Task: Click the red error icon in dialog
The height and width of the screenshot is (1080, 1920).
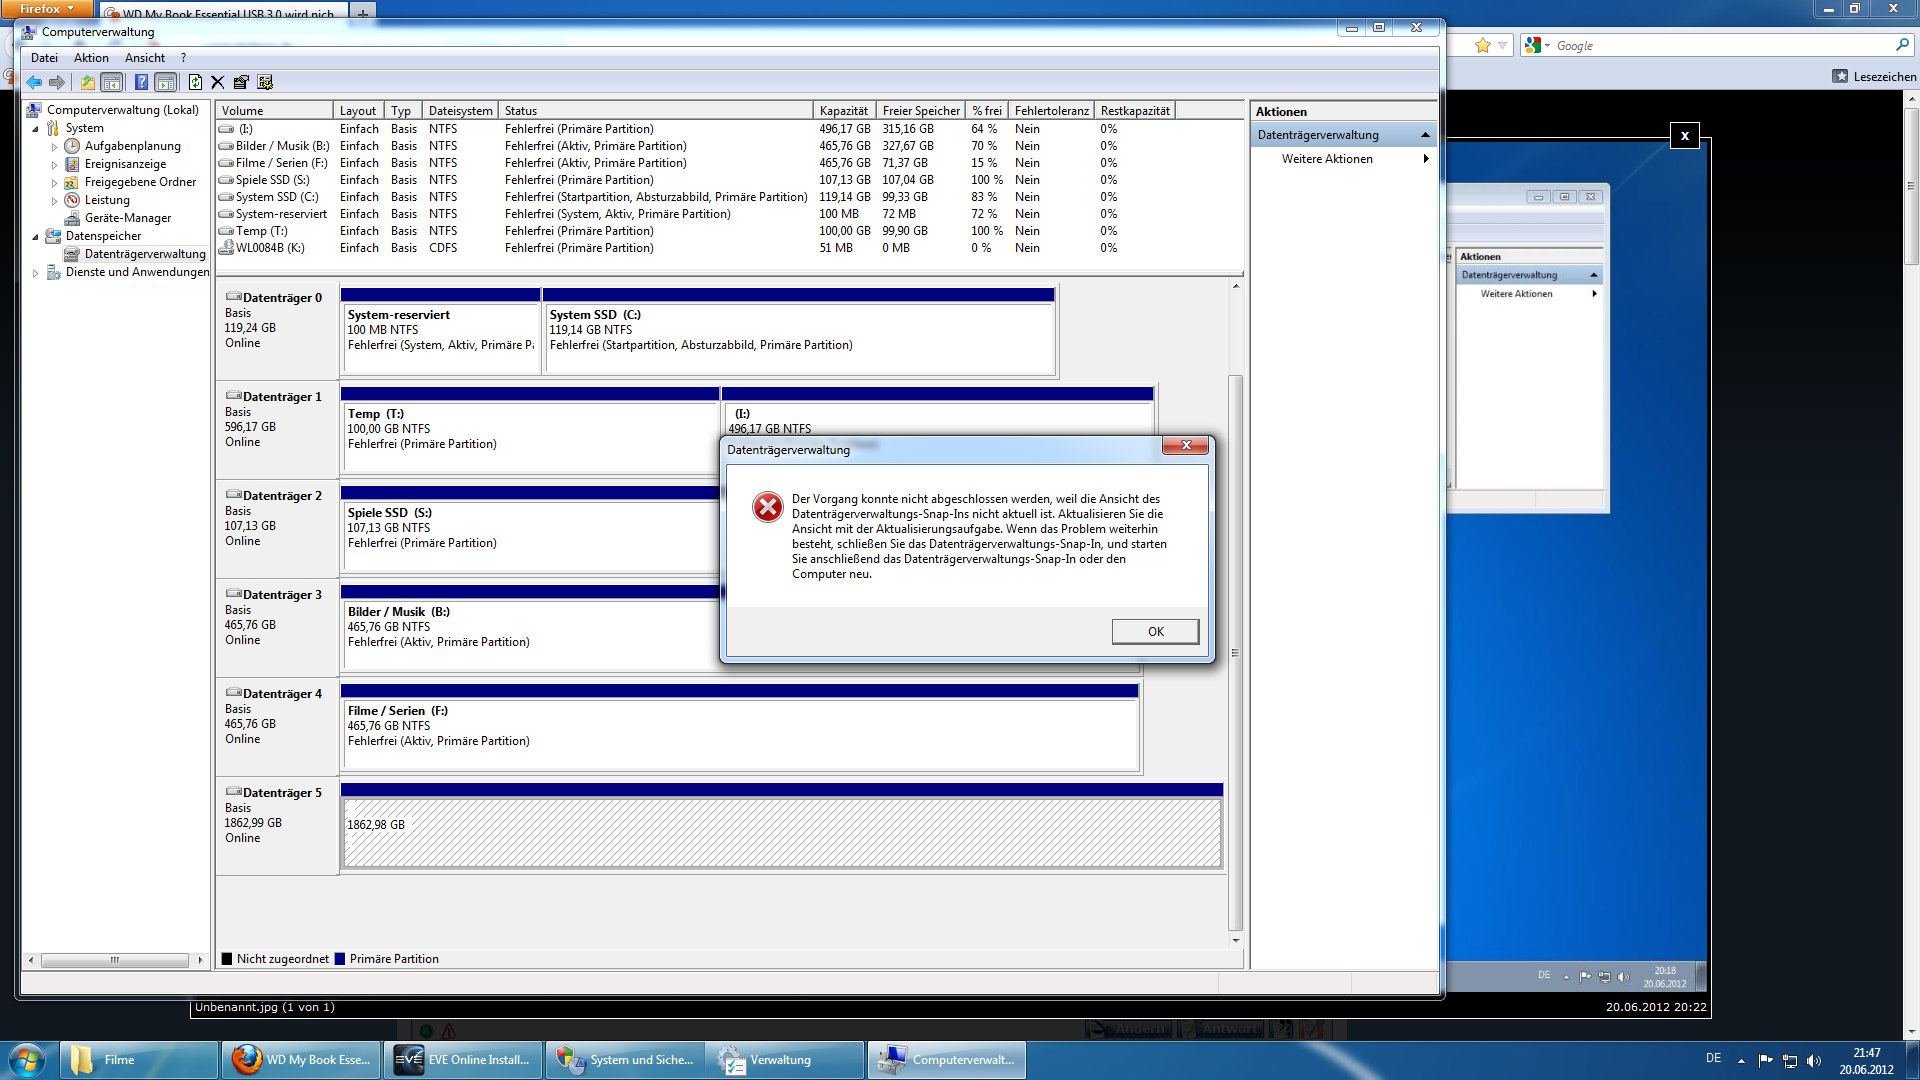Action: [767, 507]
